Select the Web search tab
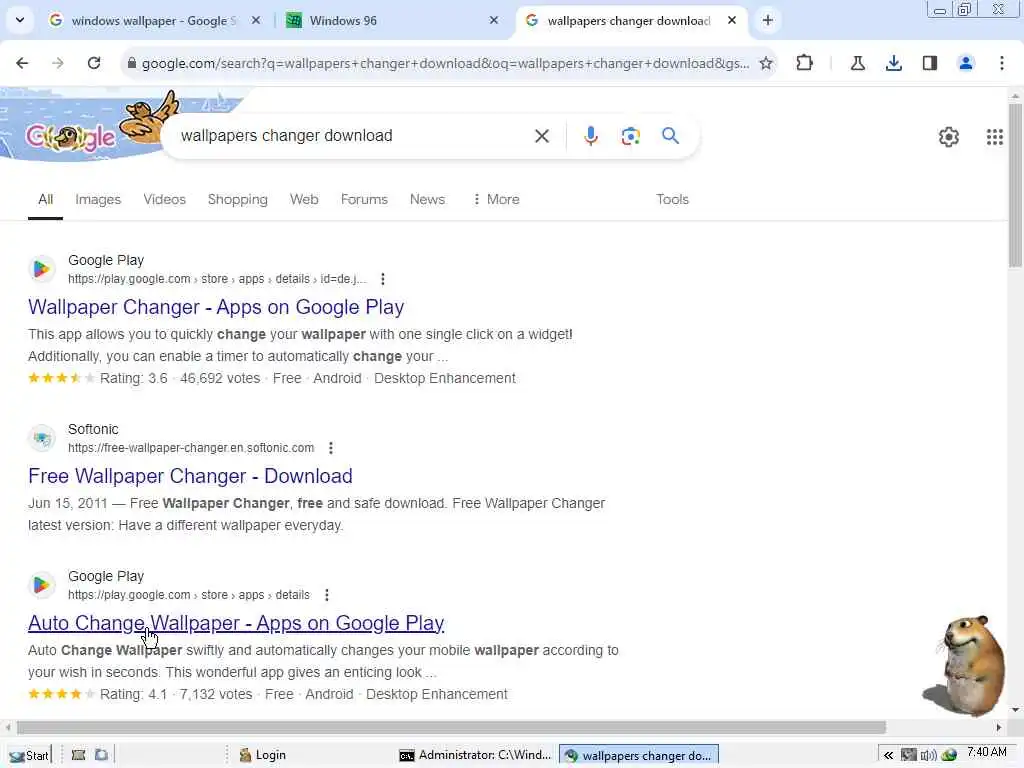 coord(304,199)
